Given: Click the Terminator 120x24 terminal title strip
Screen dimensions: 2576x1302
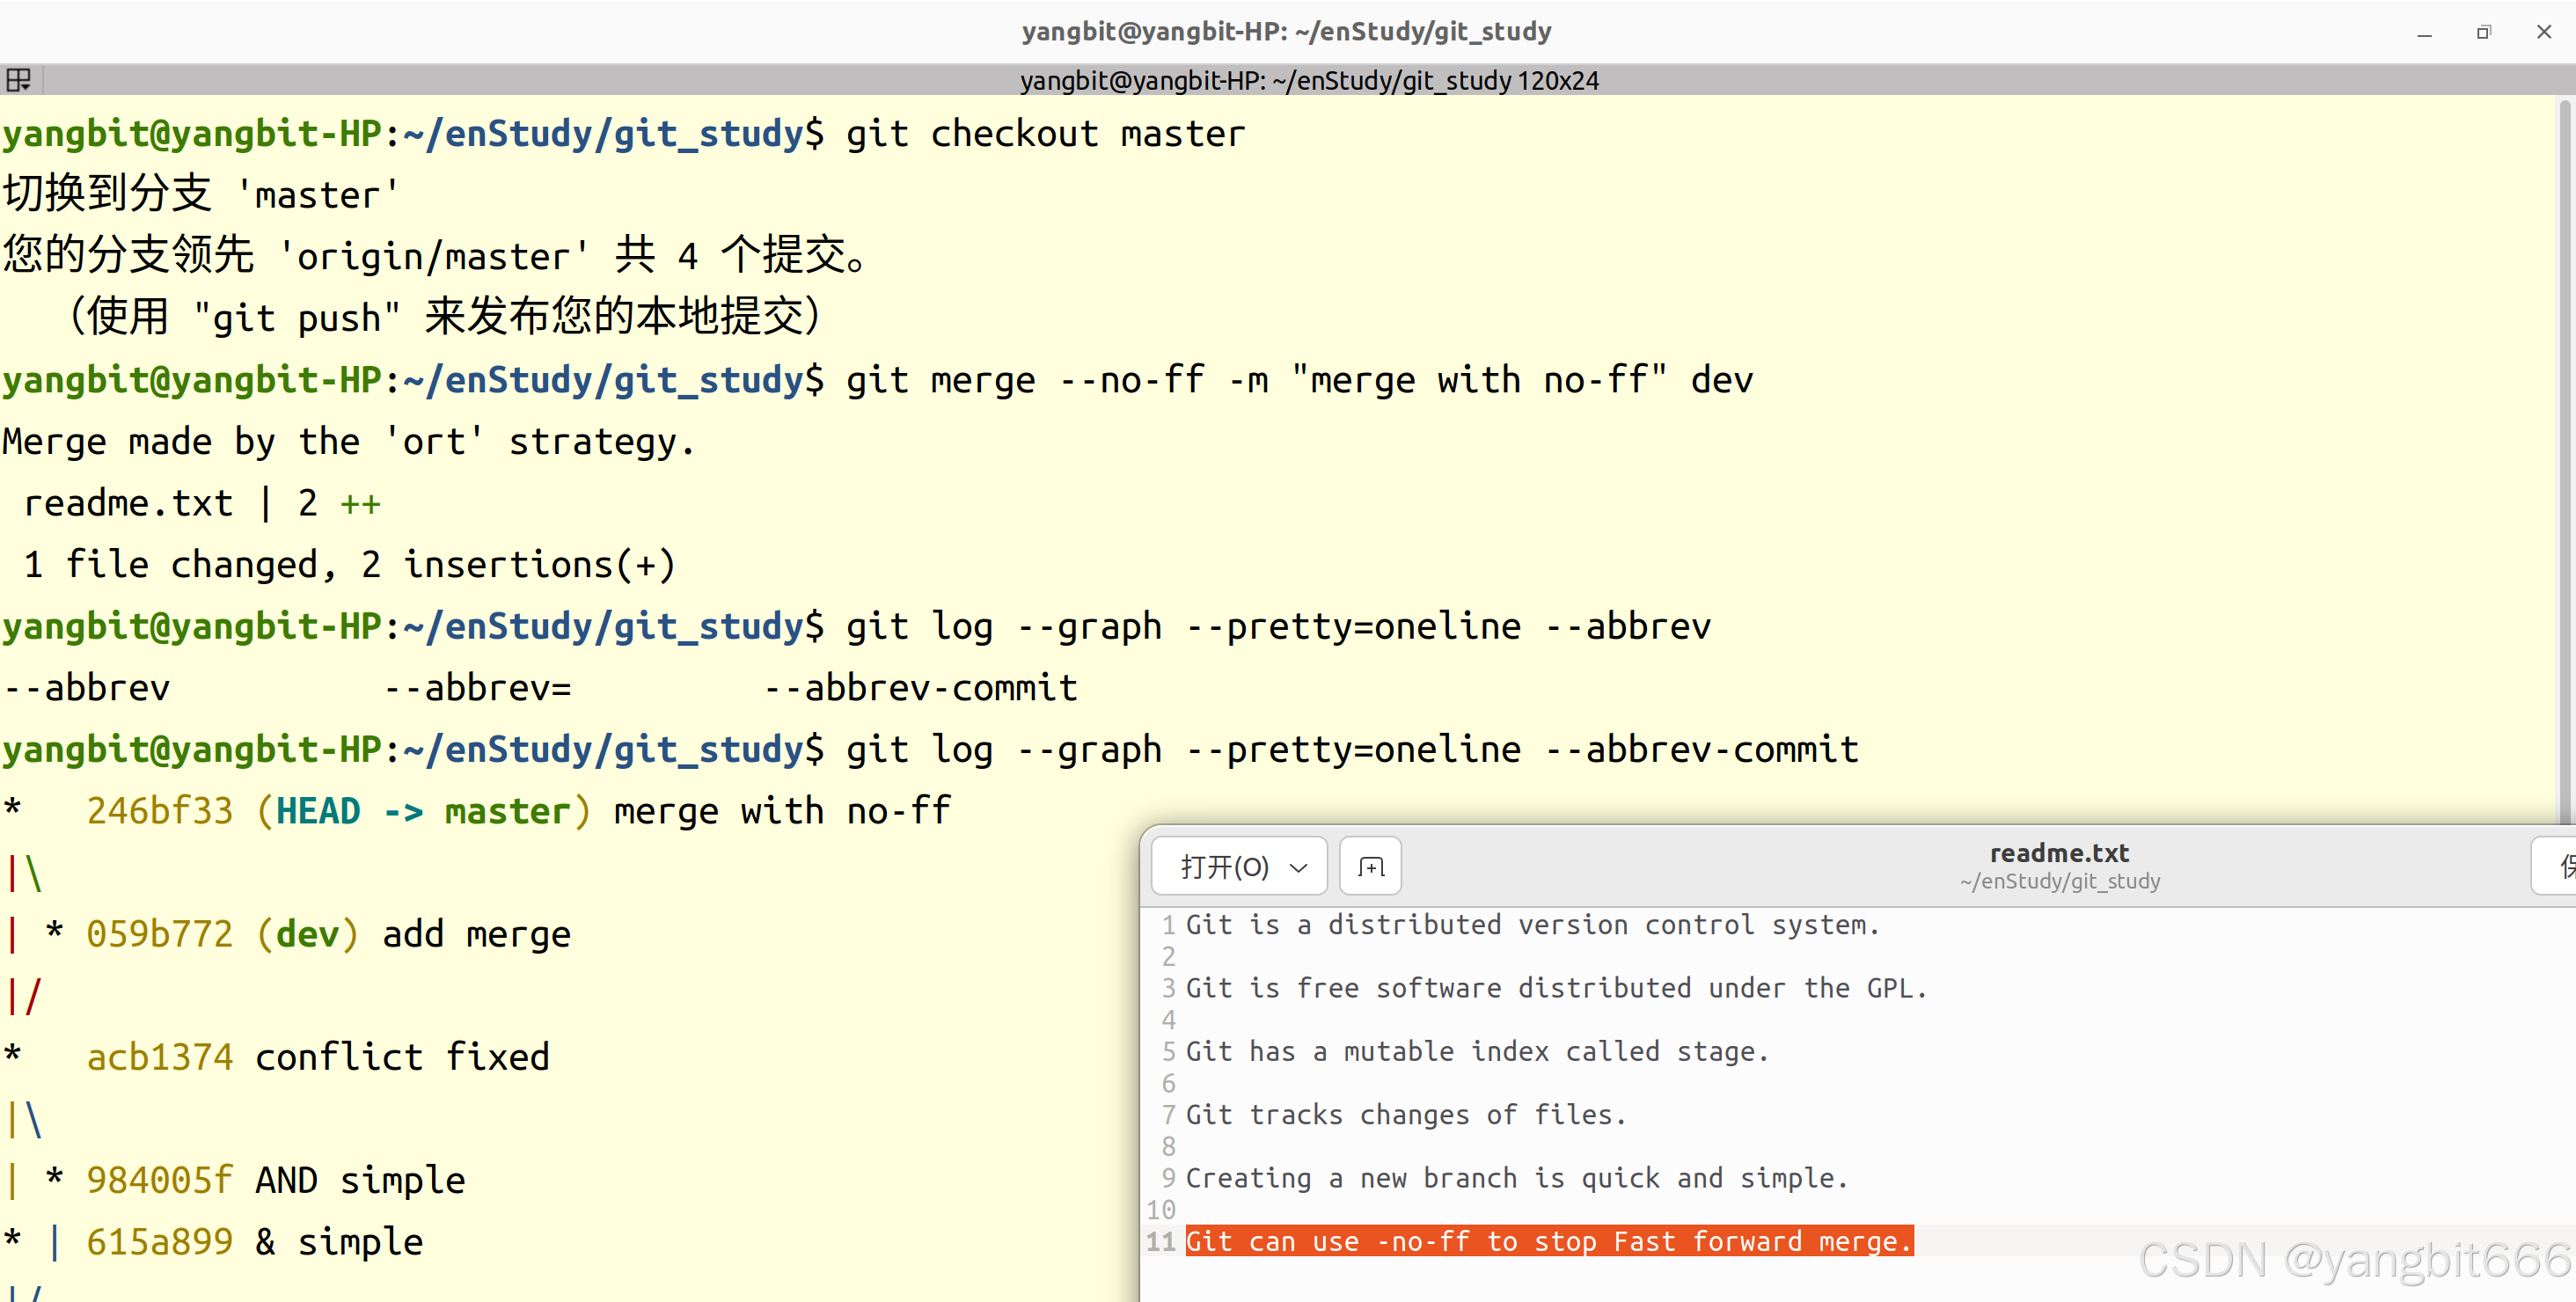Looking at the screenshot, I should (x=1308, y=80).
